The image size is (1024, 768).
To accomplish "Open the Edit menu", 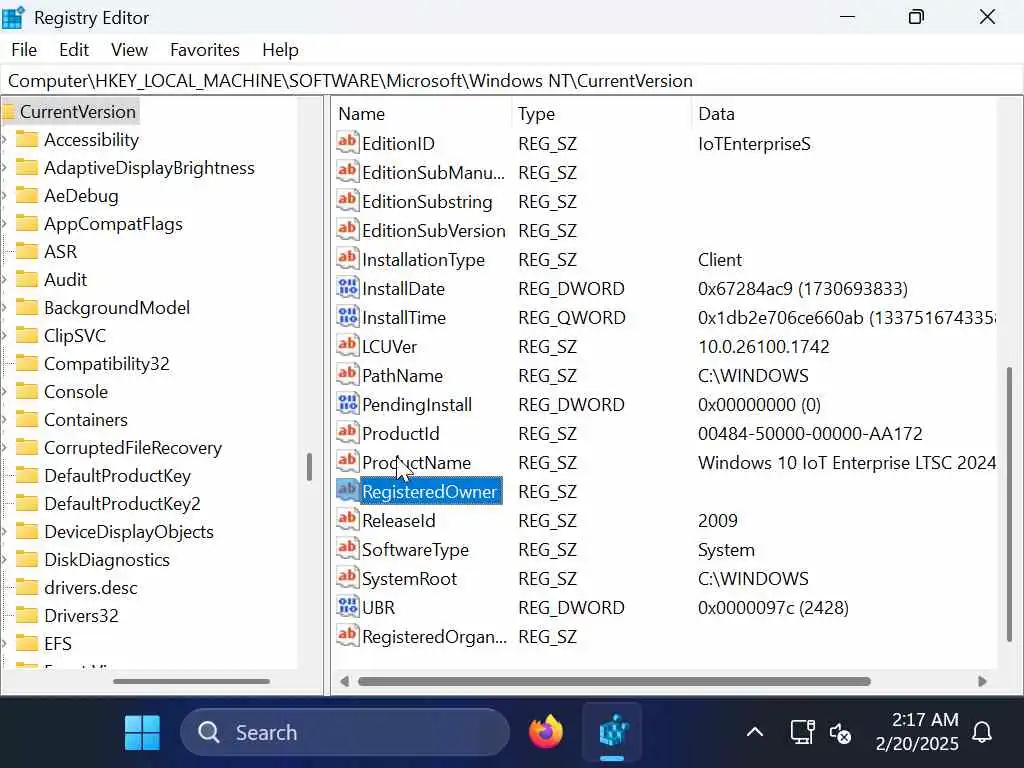I will point(74,50).
